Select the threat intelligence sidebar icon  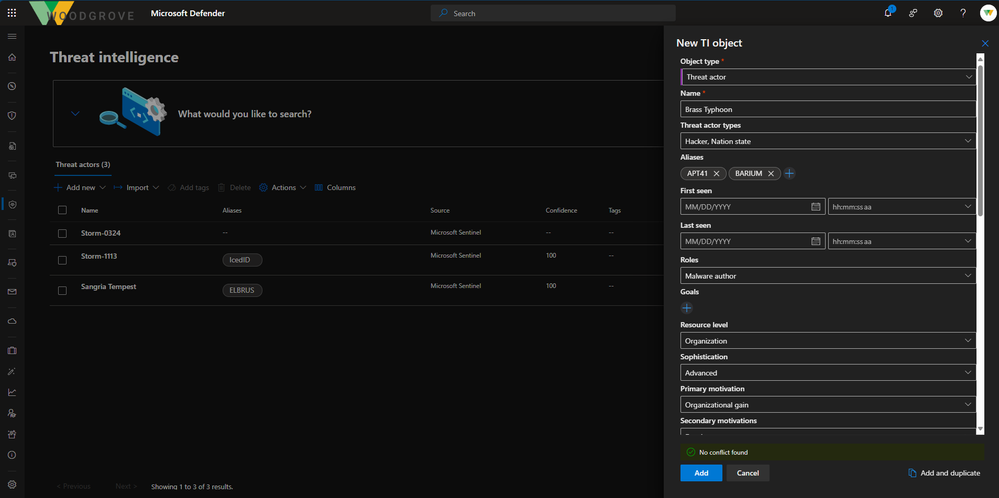[11, 204]
